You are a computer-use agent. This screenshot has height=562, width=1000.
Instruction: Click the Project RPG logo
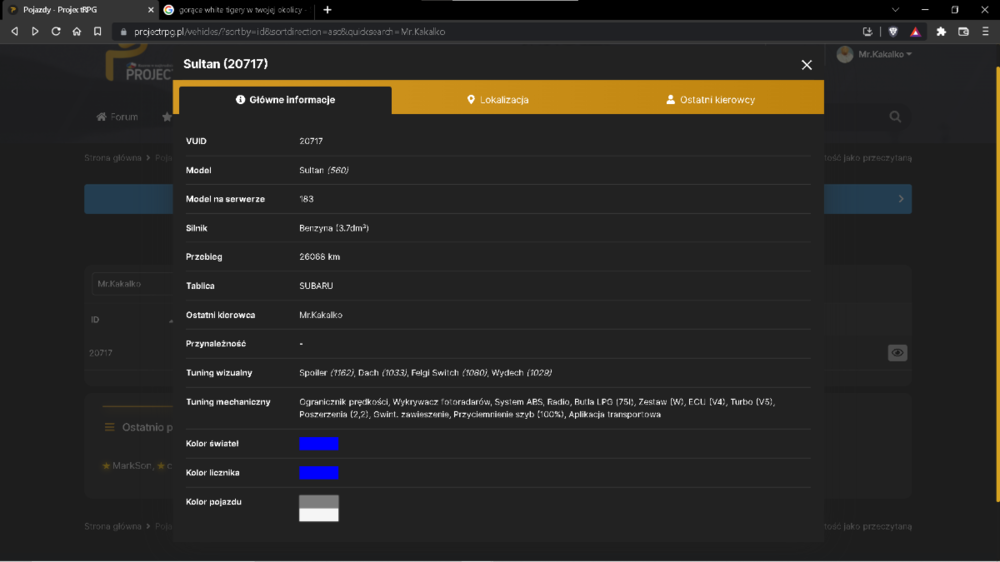139,63
